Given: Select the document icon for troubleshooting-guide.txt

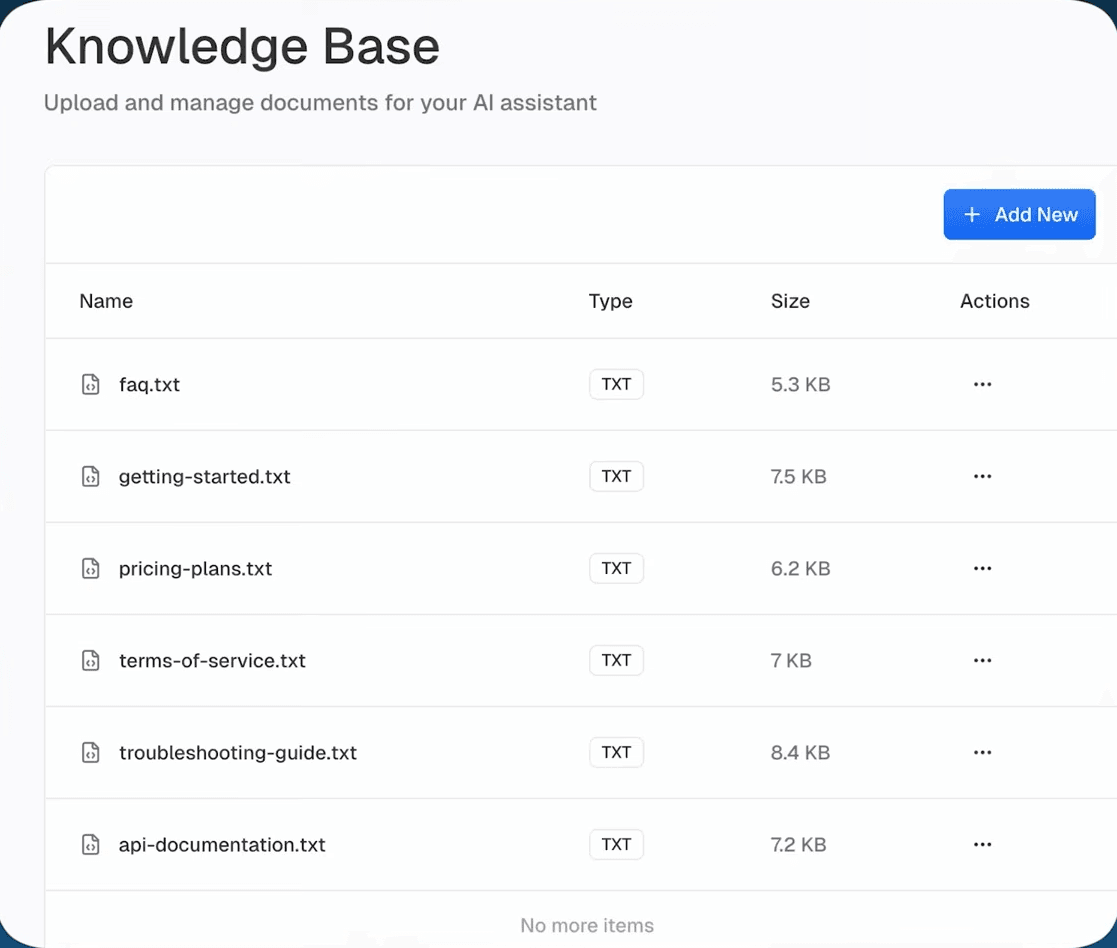Looking at the screenshot, I should click(90, 753).
